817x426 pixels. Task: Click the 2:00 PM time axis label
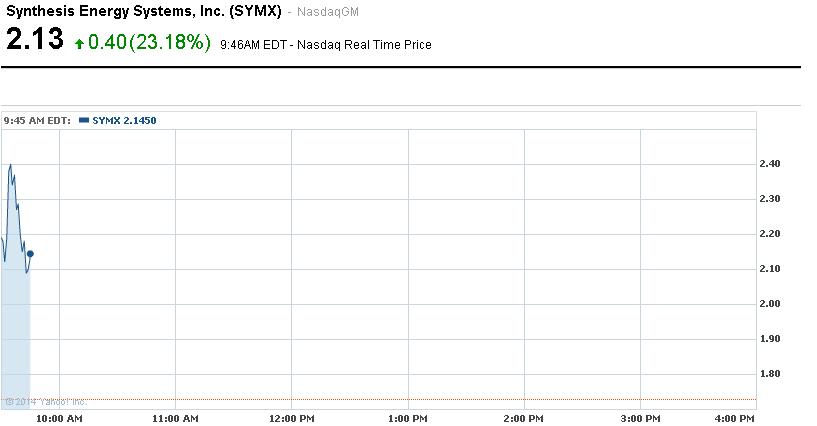524,417
